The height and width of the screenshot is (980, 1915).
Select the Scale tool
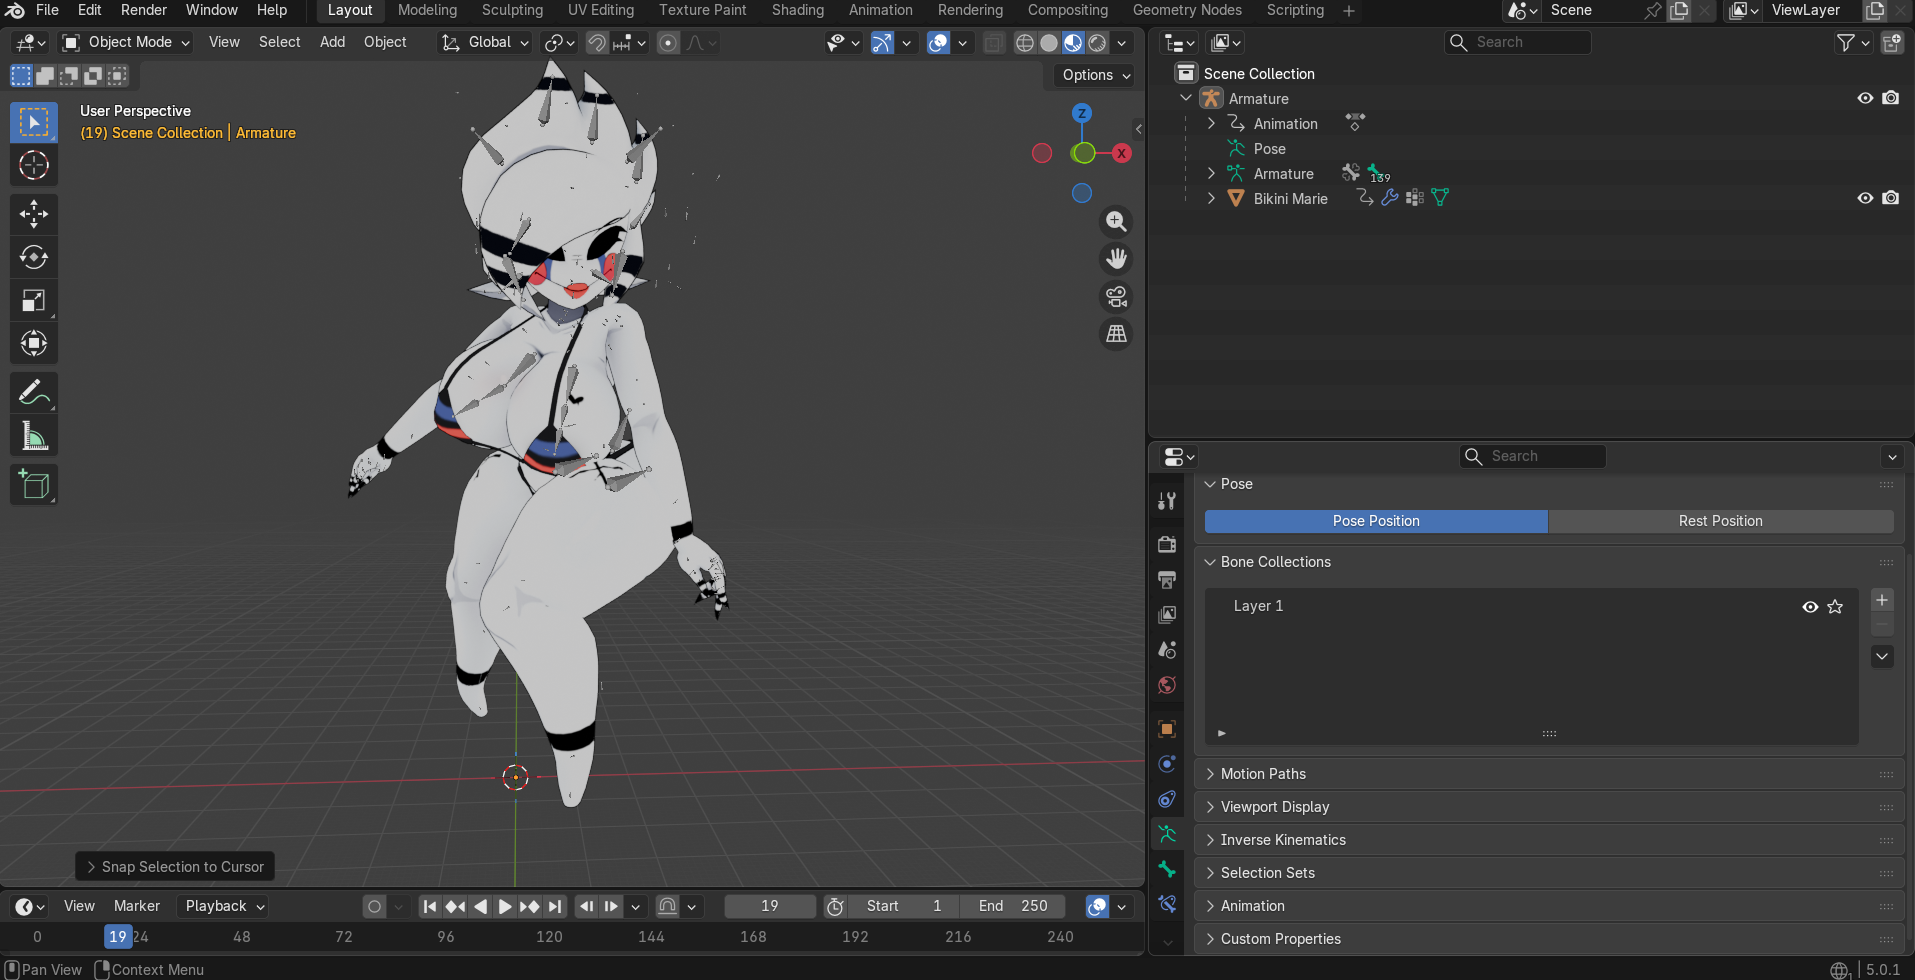pos(34,300)
